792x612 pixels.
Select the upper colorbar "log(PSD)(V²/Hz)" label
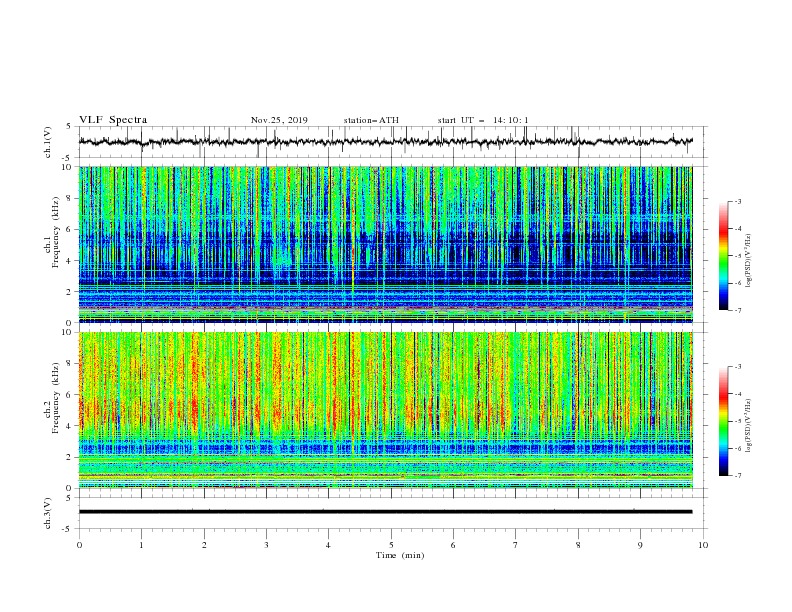tap(749, 261)
